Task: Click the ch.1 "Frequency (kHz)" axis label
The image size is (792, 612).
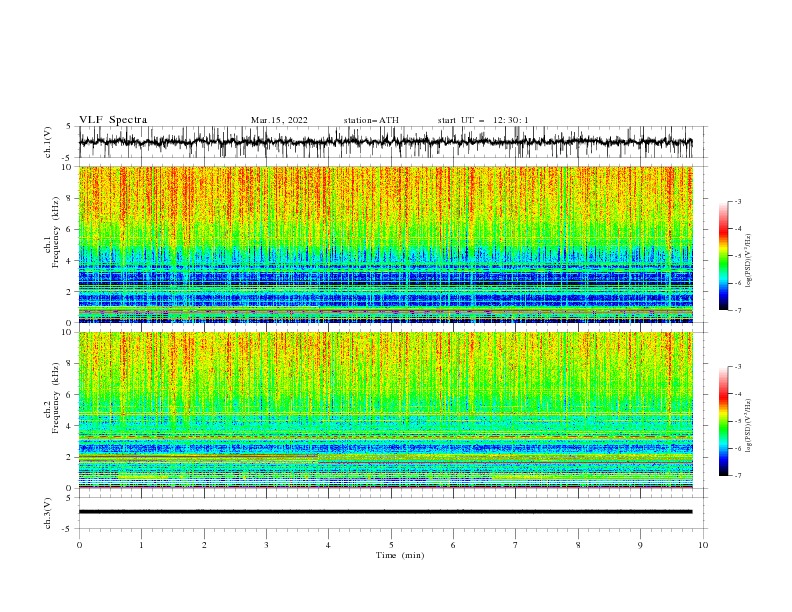Action: pyautogui.click(x=56, y=232)
